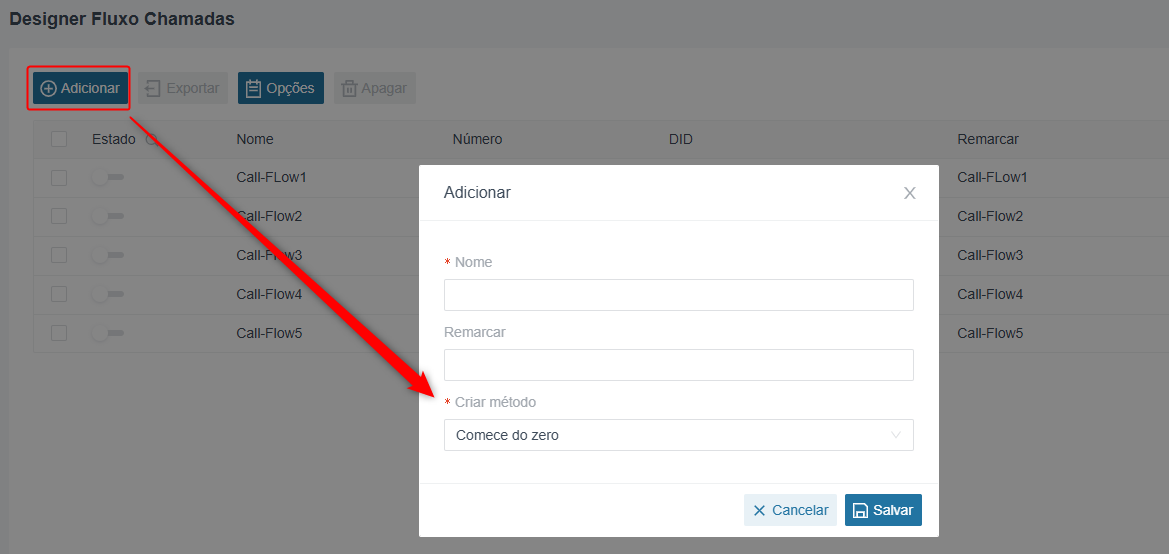Image resolution: width=1169 pixels, height=554 pixels.
Task: Toggle the Estado switch for Call-Flow5
Action: (x=107, y=333)
